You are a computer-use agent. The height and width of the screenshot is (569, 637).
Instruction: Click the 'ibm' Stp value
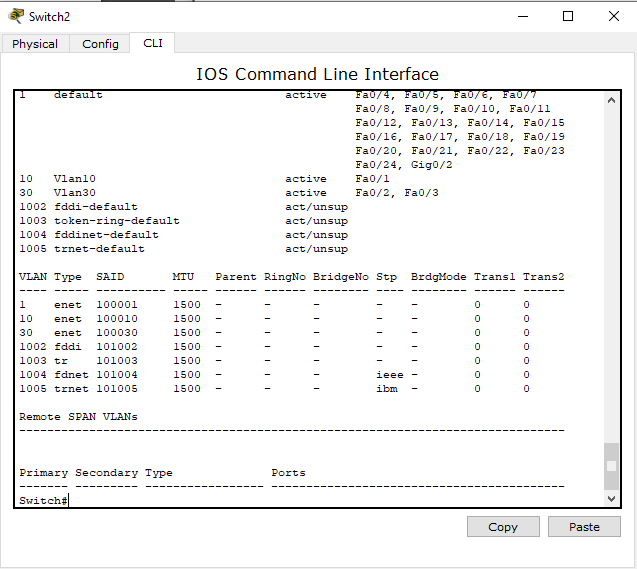[x=387, y=389]
